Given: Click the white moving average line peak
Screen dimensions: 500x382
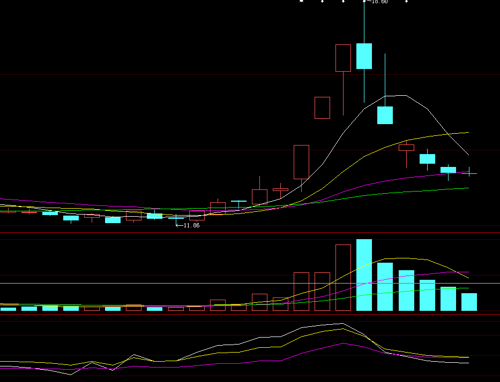Looking at the screenshot, I should (x=396, y=96).
